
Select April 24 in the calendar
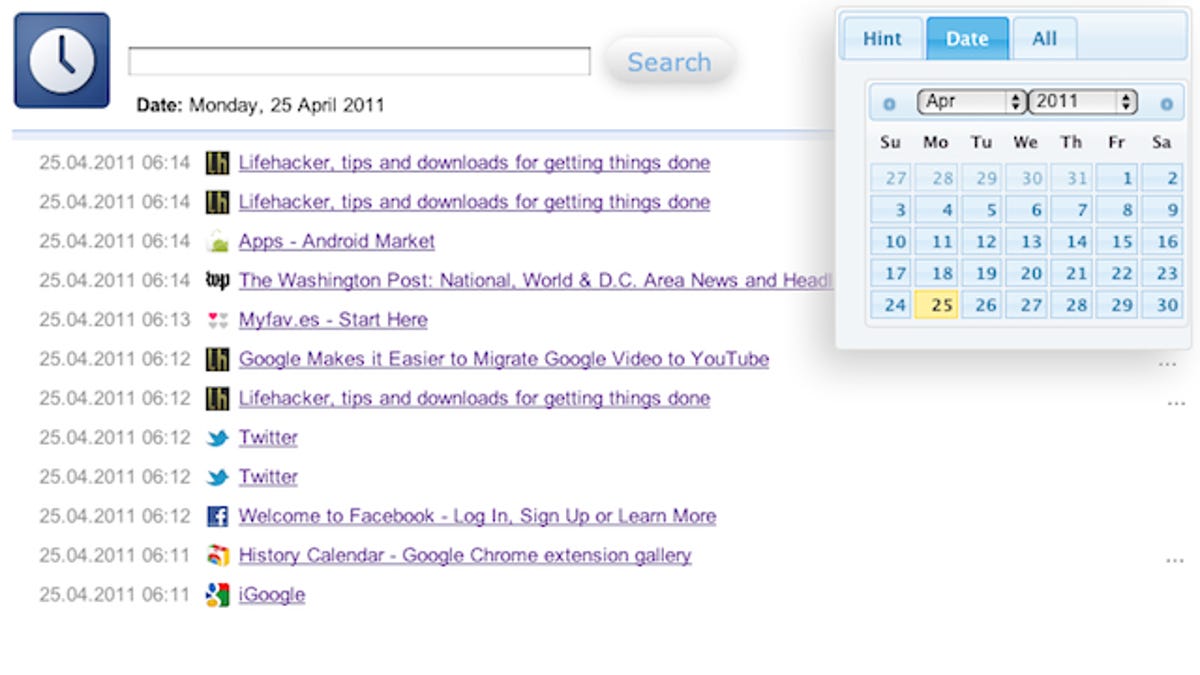(892, 305)
